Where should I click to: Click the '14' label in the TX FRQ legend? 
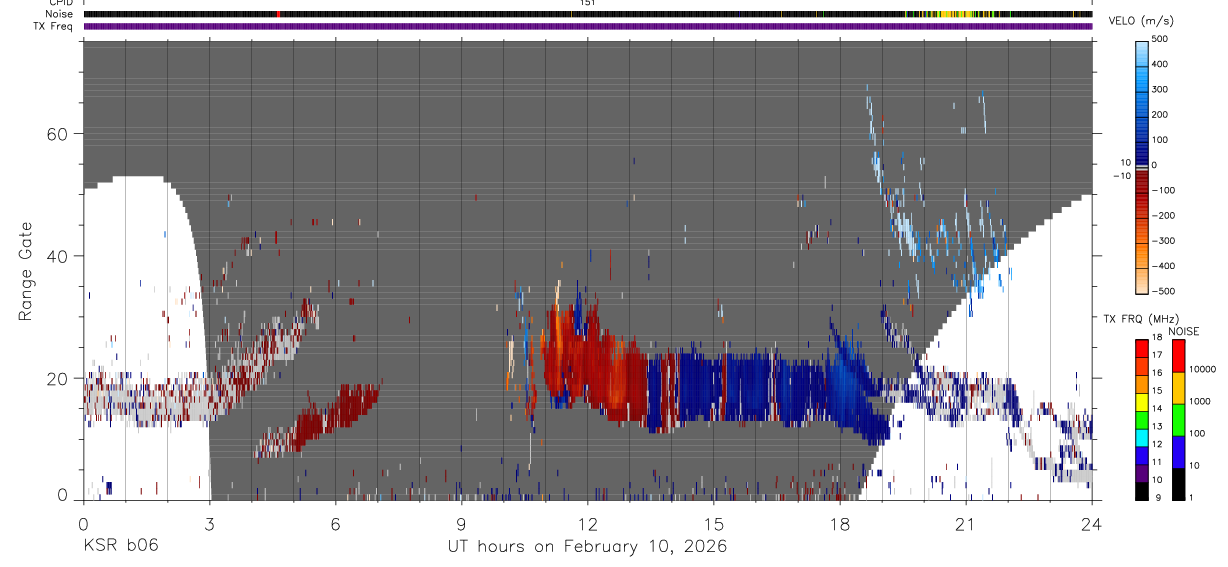point(1157,410)
